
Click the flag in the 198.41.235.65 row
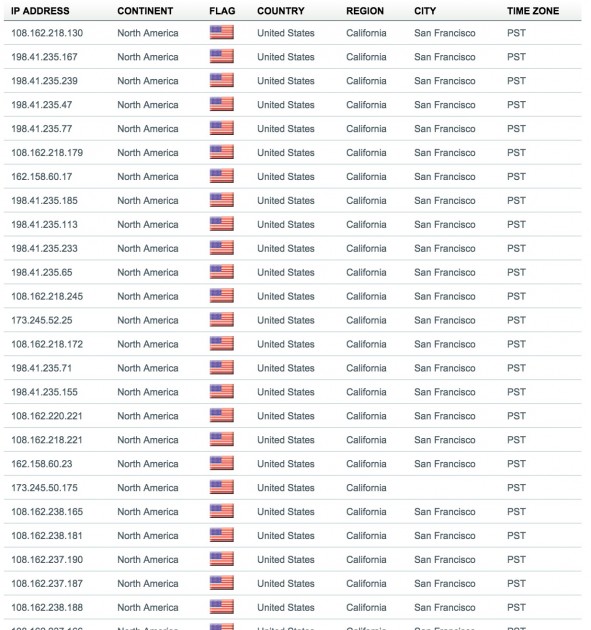(221, 272)
